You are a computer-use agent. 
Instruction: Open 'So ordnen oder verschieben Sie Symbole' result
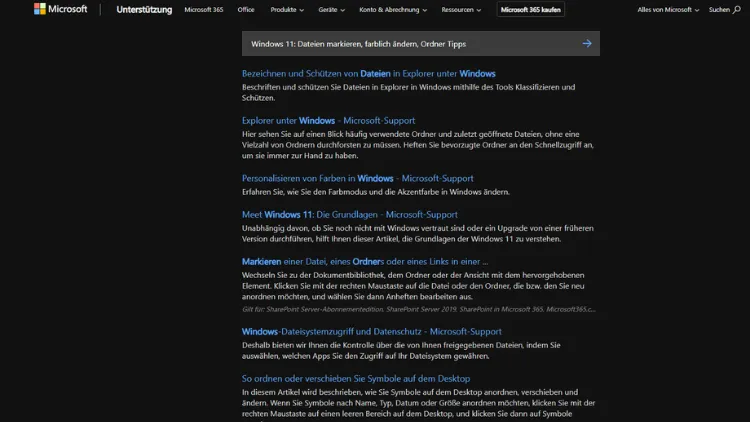click(355, 378)
